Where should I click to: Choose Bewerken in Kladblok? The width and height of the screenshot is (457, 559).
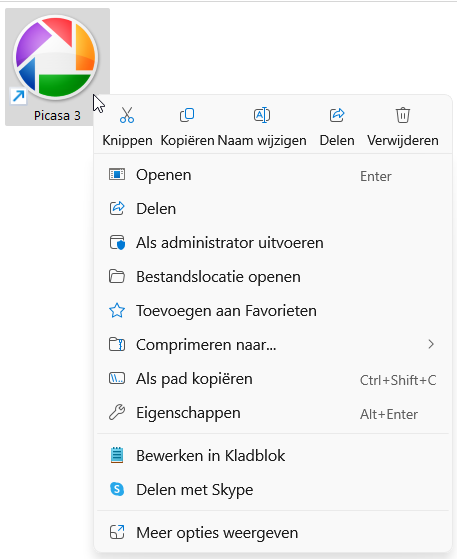273,456
